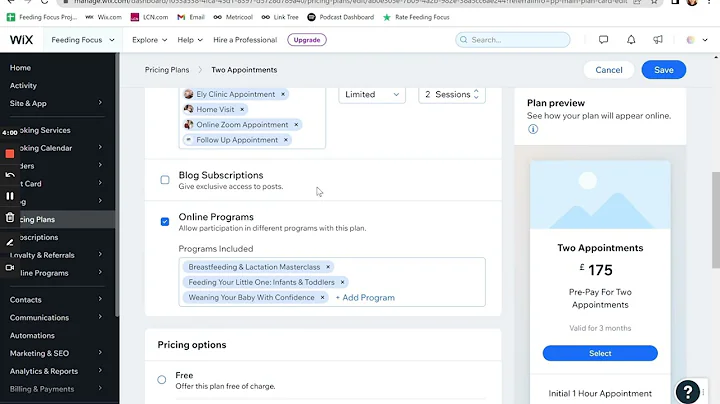
Task: Open the Explore dropdown menu
Action: [x=150, y=40]
